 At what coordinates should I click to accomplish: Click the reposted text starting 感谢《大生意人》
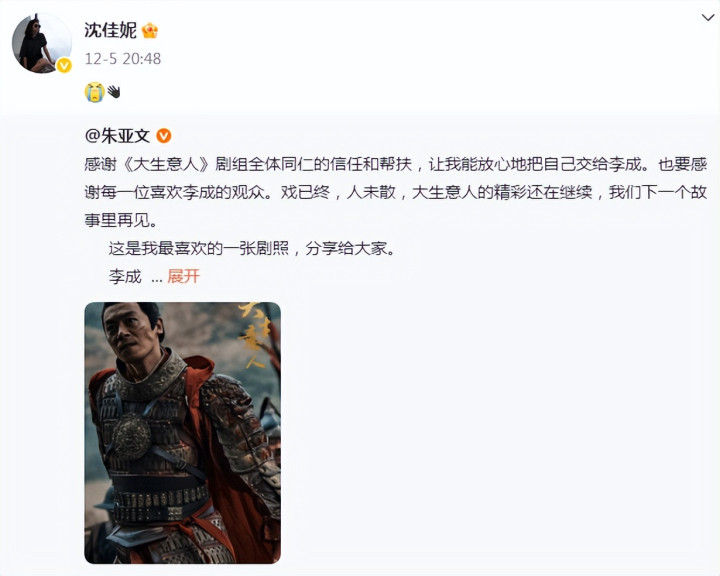point(395,192)
